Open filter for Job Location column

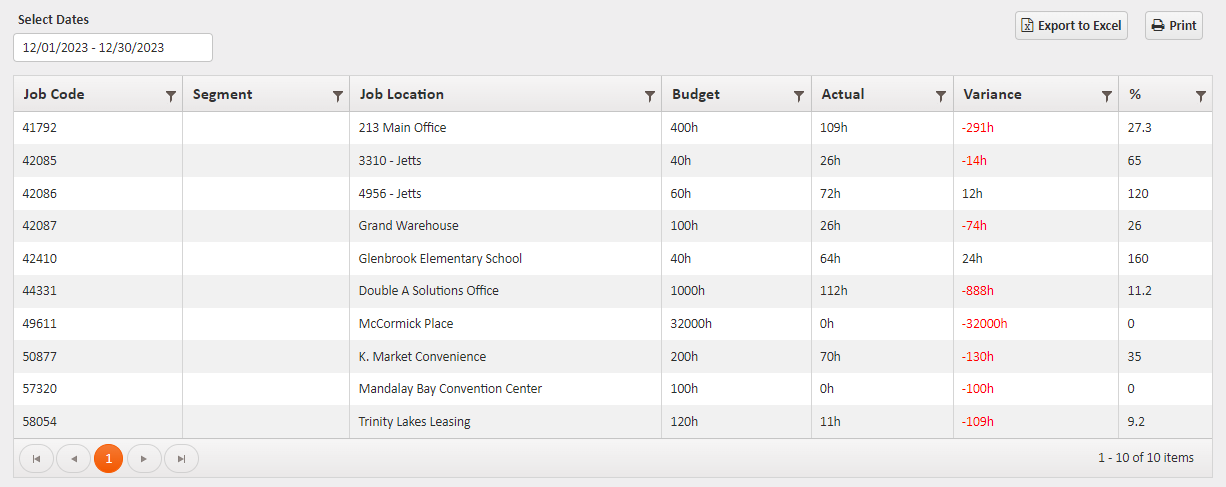649,96
